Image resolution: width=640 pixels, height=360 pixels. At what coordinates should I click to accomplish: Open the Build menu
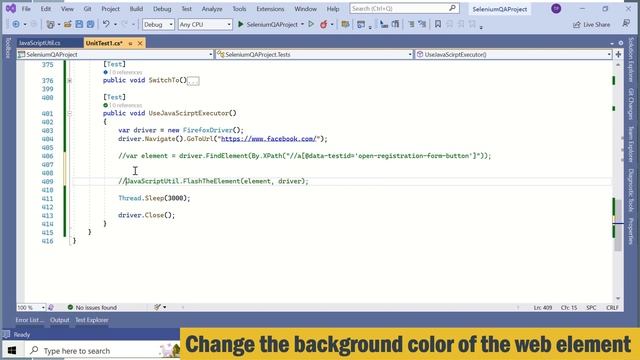[x=136, y=9]
